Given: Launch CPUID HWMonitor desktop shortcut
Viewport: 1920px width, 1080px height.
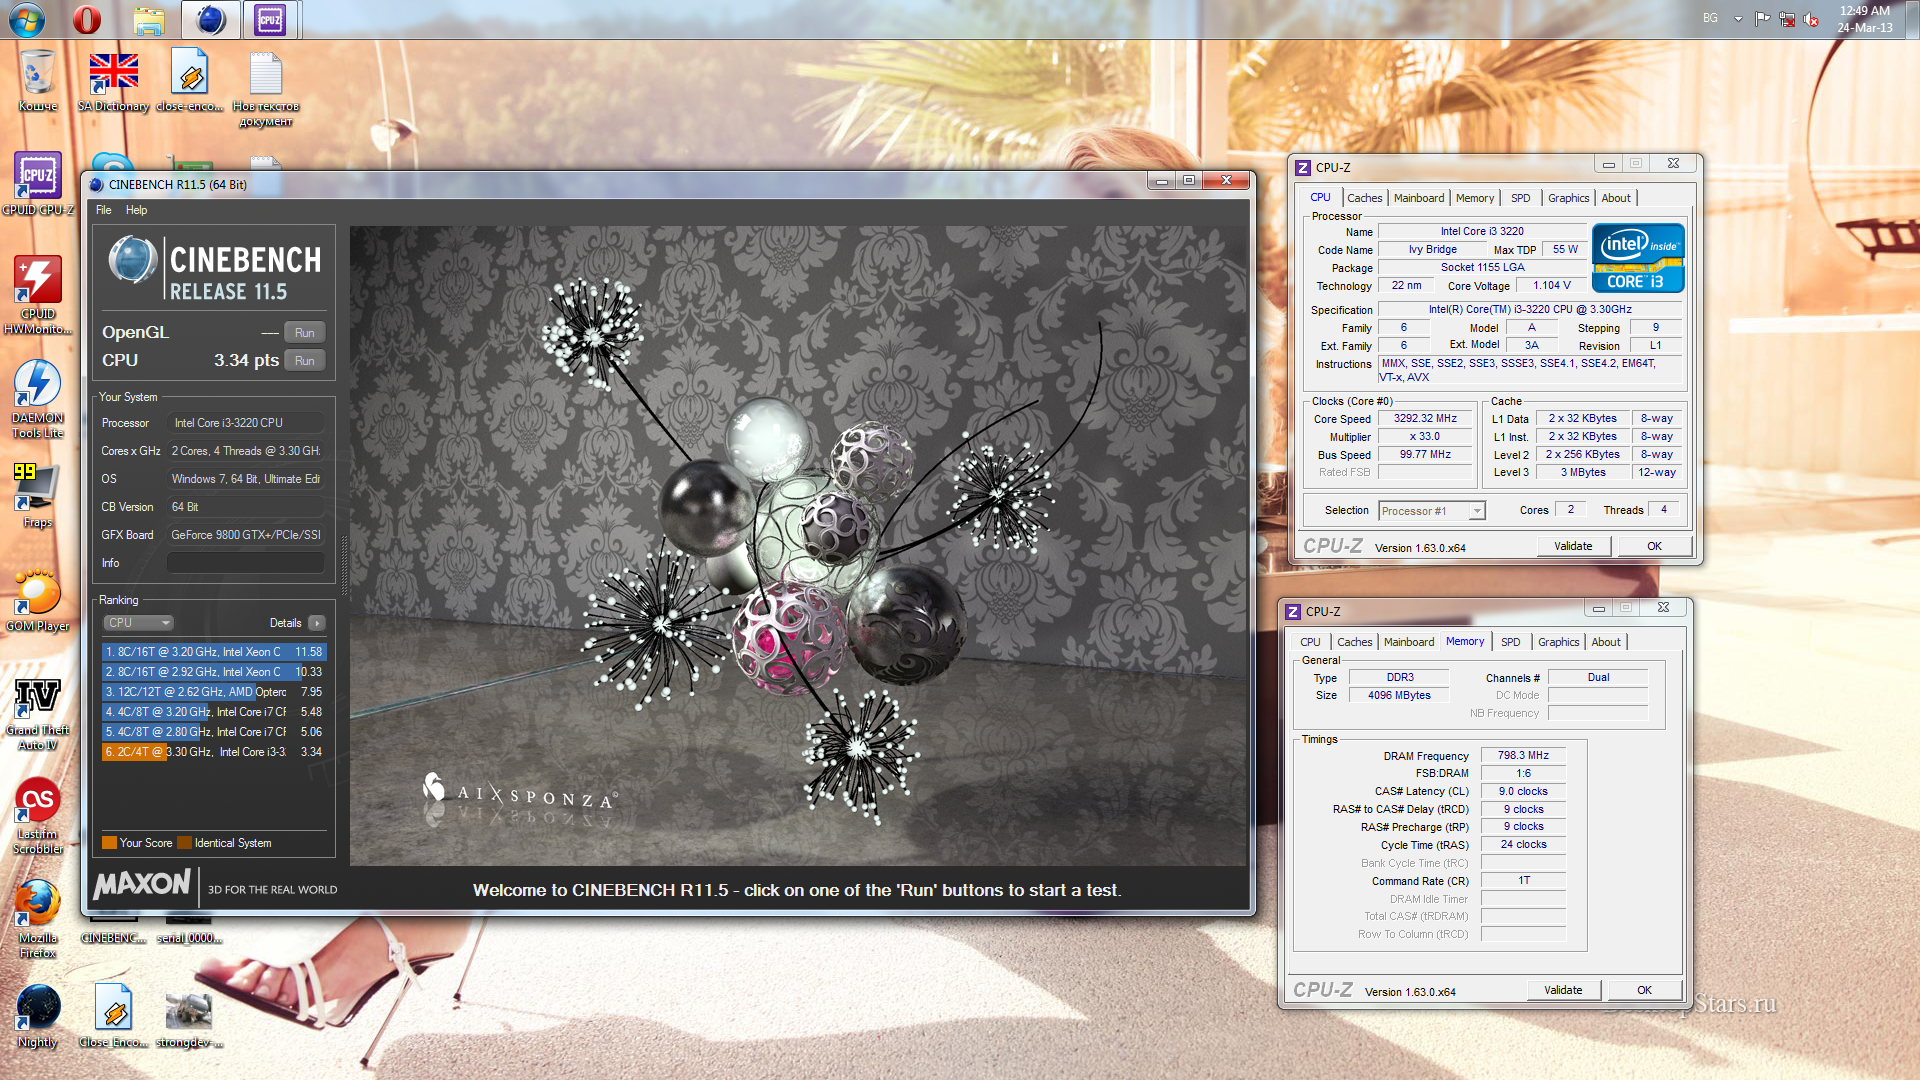Looking at the screenshot, I should pyautogui.click(x=38, y=294).
